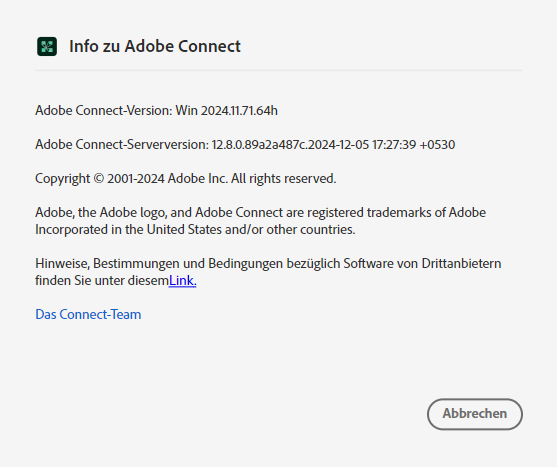Click the 17:27:39 +0530 timestamp
Image resolution: width=557 pixels, height=467 pixels.
click(x=413, y=145)
